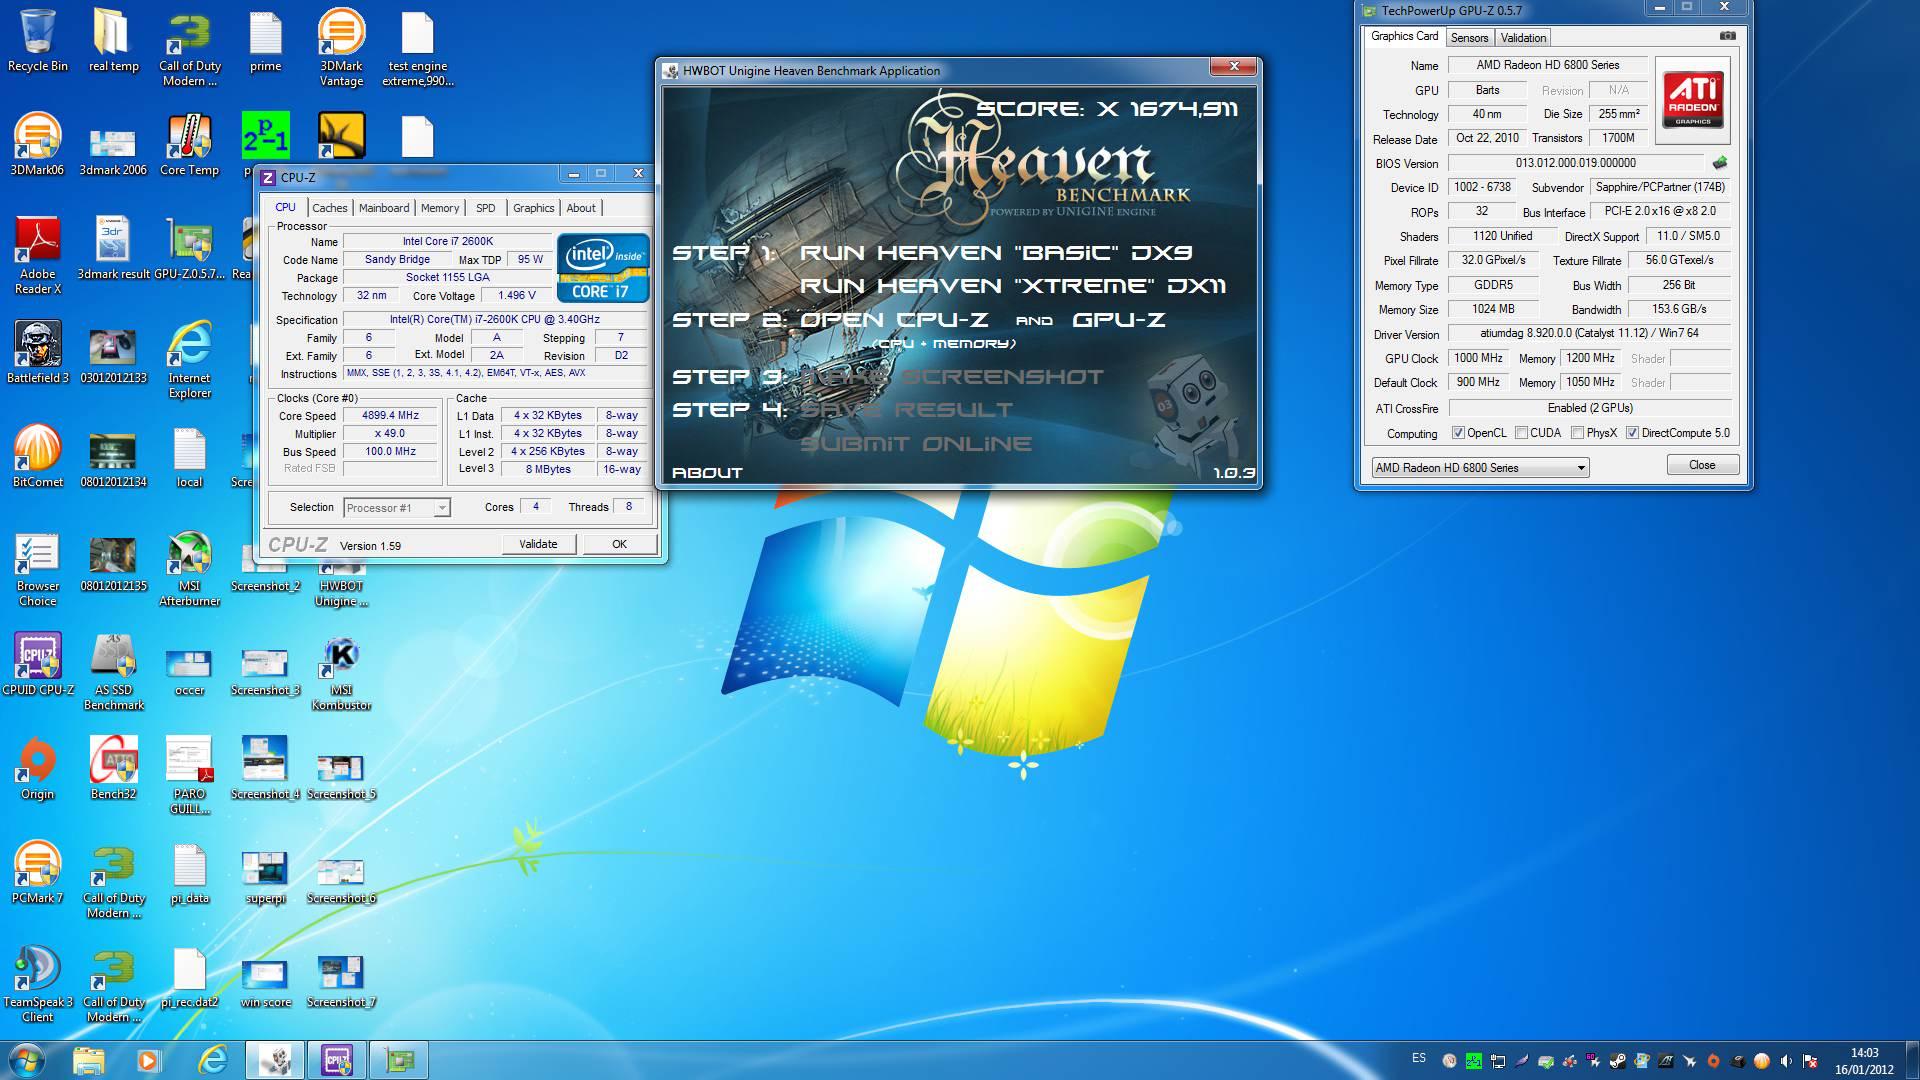Open Bench32 desktop icon
Viewport: 1920px width, 1080px height.
click(x=113, y=769)
